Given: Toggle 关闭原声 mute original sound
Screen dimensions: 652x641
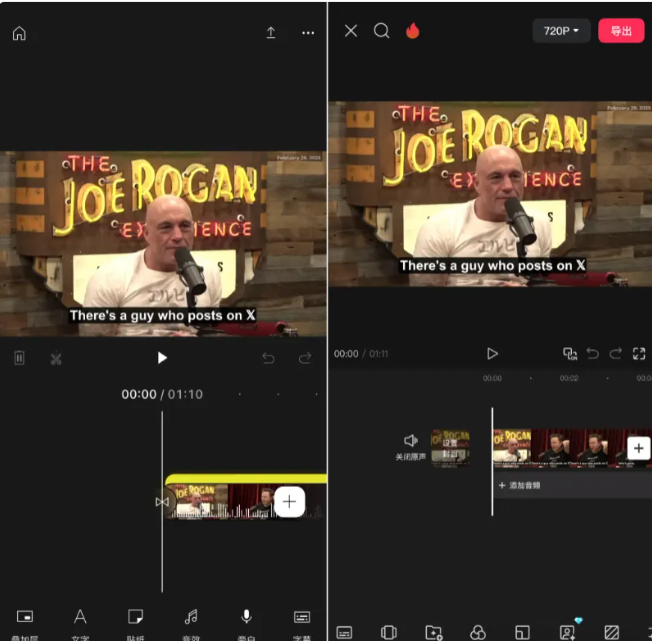Looking at the screenshot, I should tap(410, 446).
